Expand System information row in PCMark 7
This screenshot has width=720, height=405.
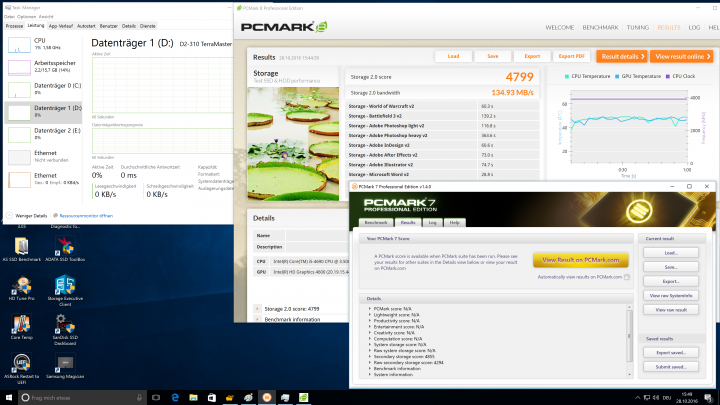[370, 375]
